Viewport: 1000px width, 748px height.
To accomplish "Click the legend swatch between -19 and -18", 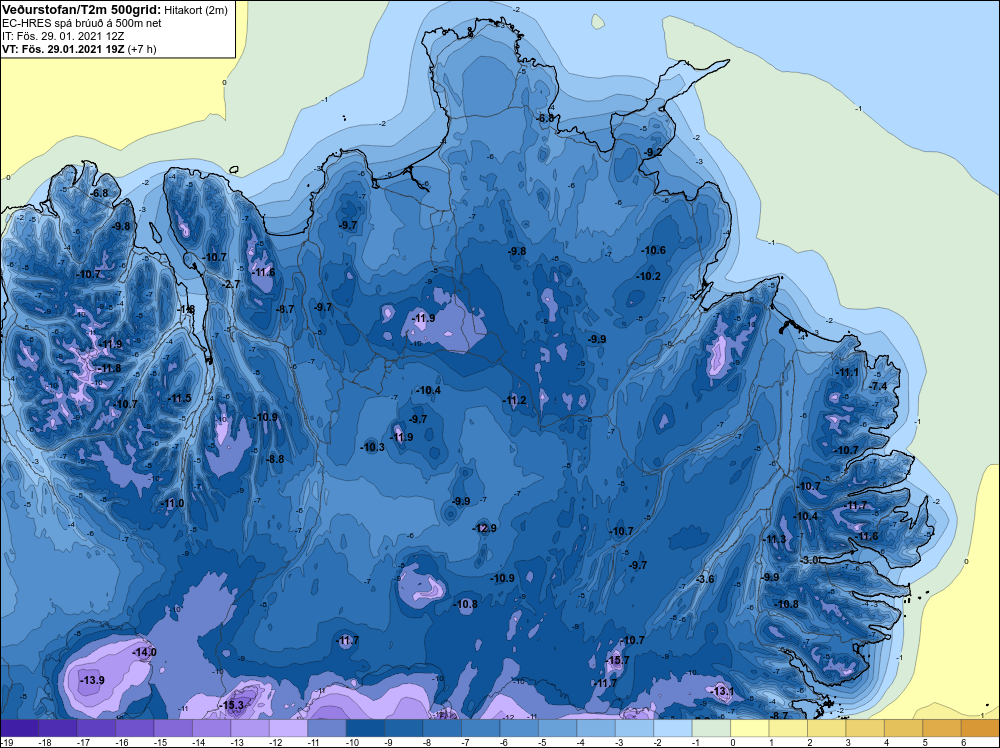I will 19,728.
